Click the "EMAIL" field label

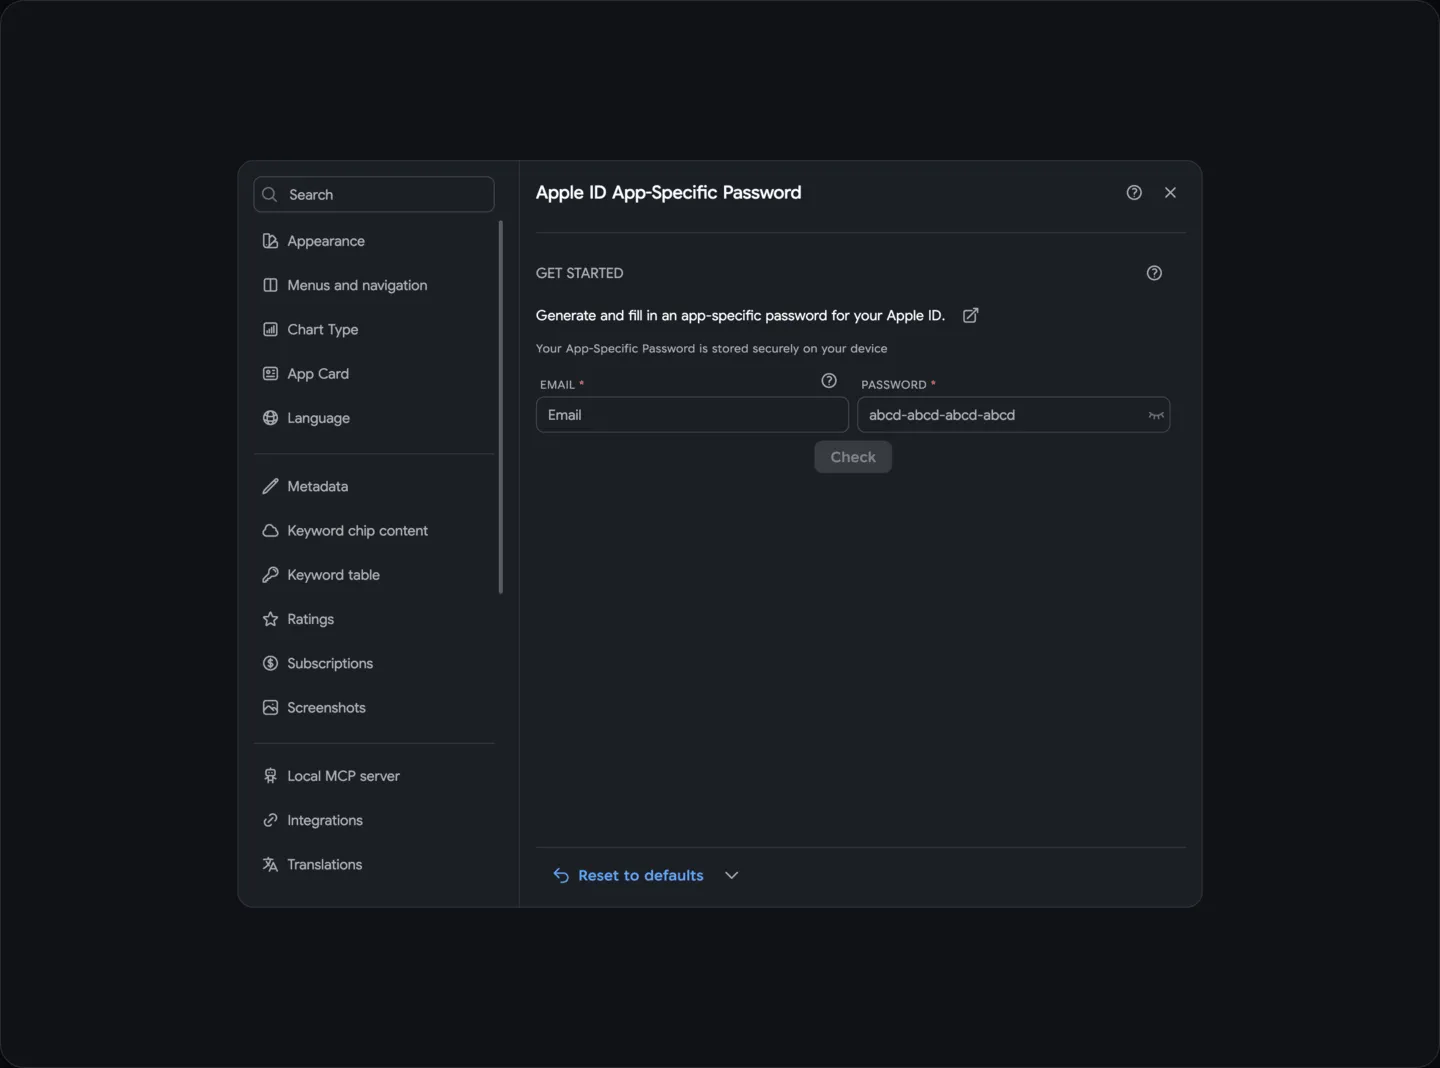(x=557, y=385)
